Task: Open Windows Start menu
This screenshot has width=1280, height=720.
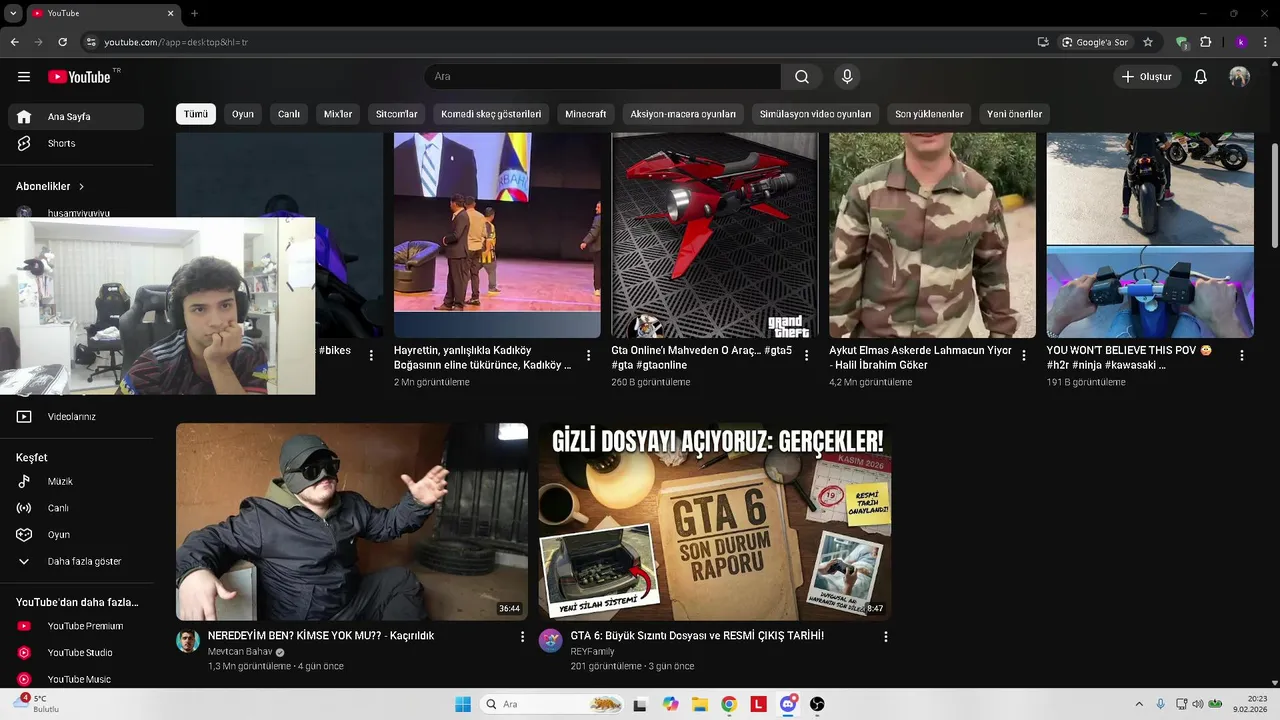Action: [463, 704]
